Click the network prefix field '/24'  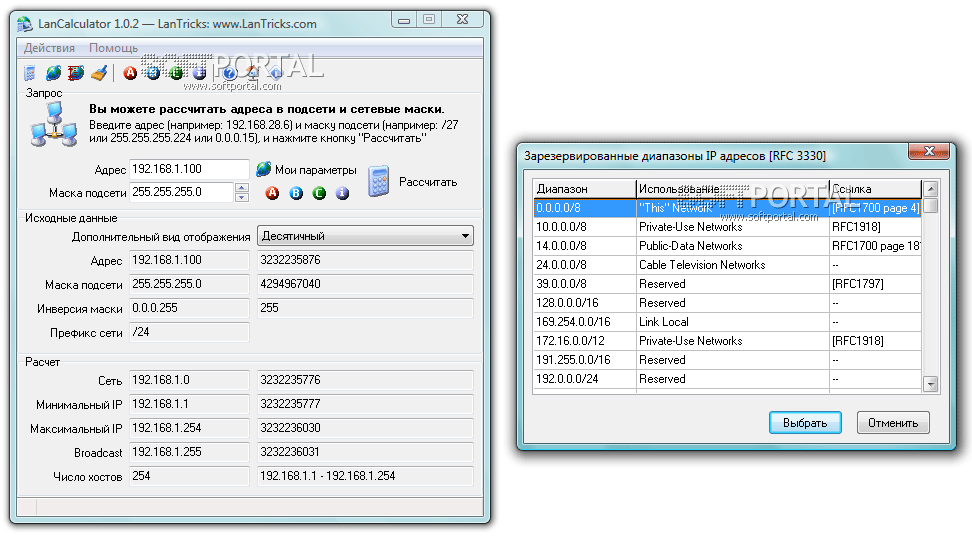point(189,332)
